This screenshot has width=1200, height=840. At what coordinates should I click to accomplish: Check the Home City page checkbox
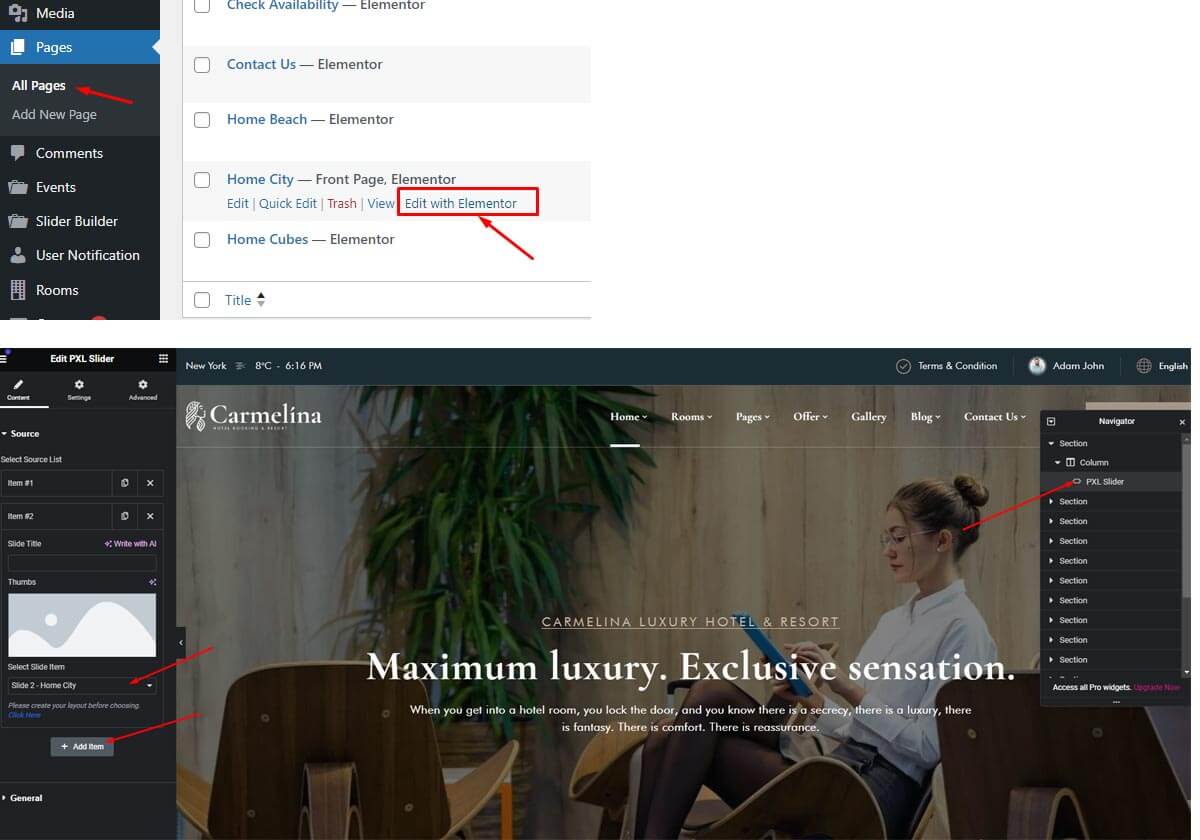pos(202,180)
